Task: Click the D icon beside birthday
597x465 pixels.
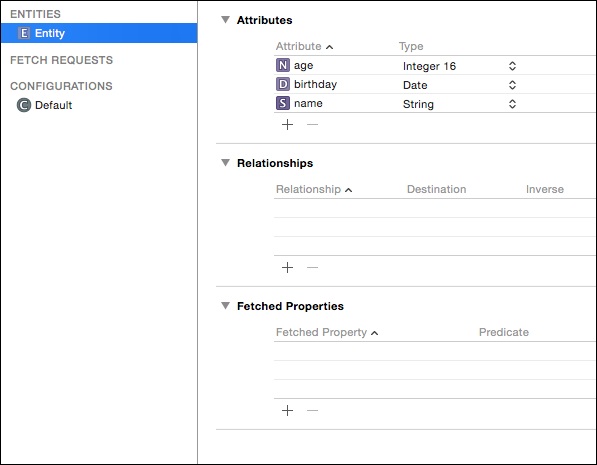Action: pyautogui.click(x=283, y=84)
